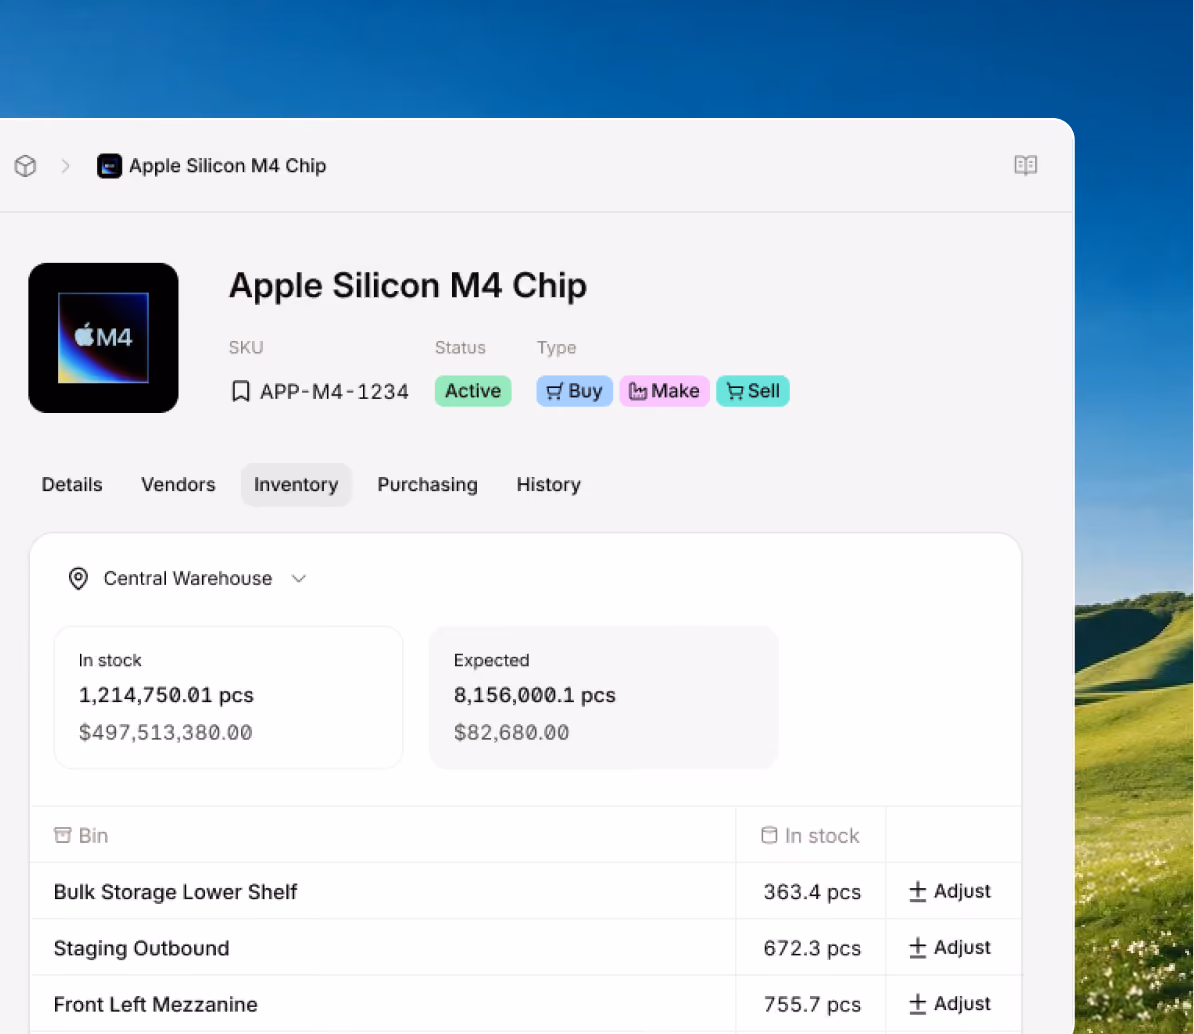Click the breadcrumb chevron separator
The image size is (1194, 1034).
coord(65,165)
